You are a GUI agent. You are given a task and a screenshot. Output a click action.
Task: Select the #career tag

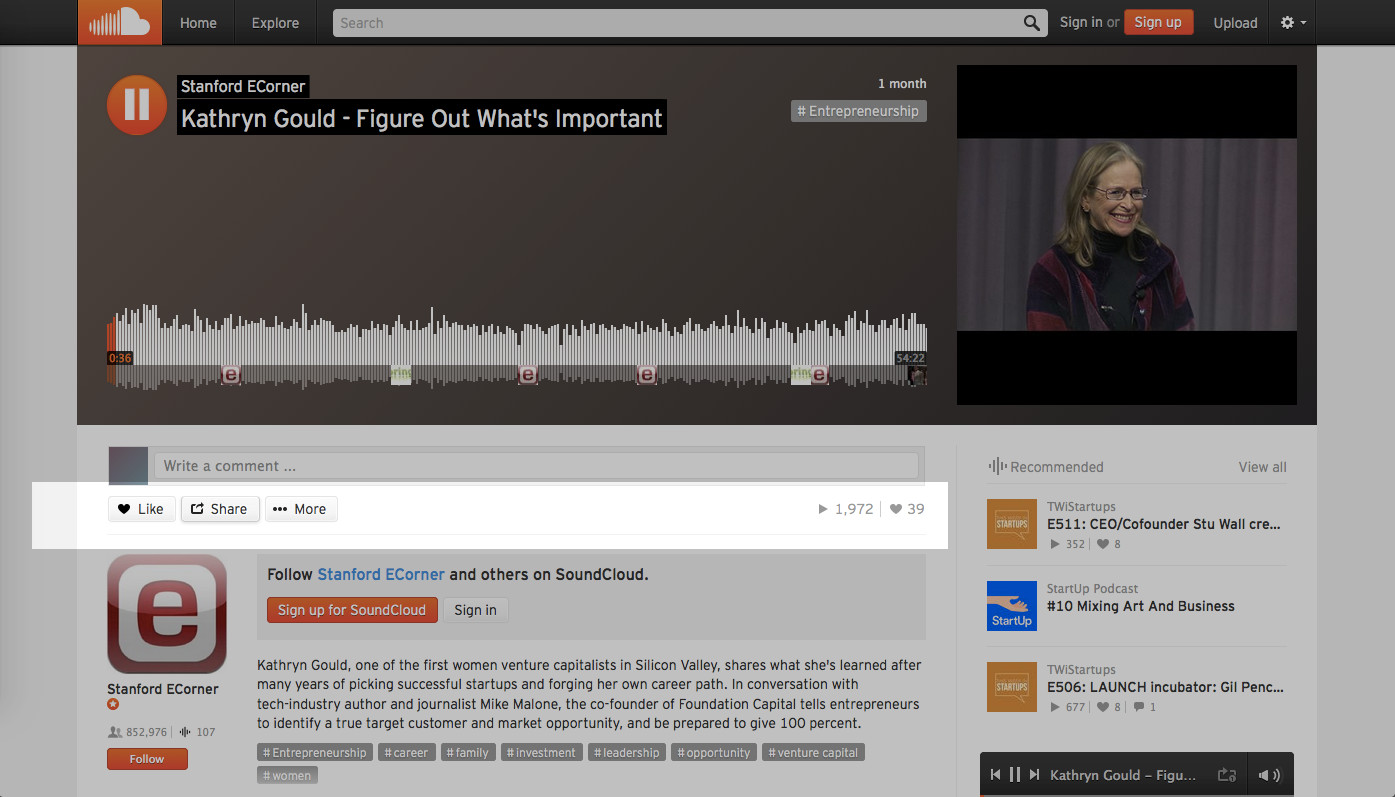[x=407, y=753]
